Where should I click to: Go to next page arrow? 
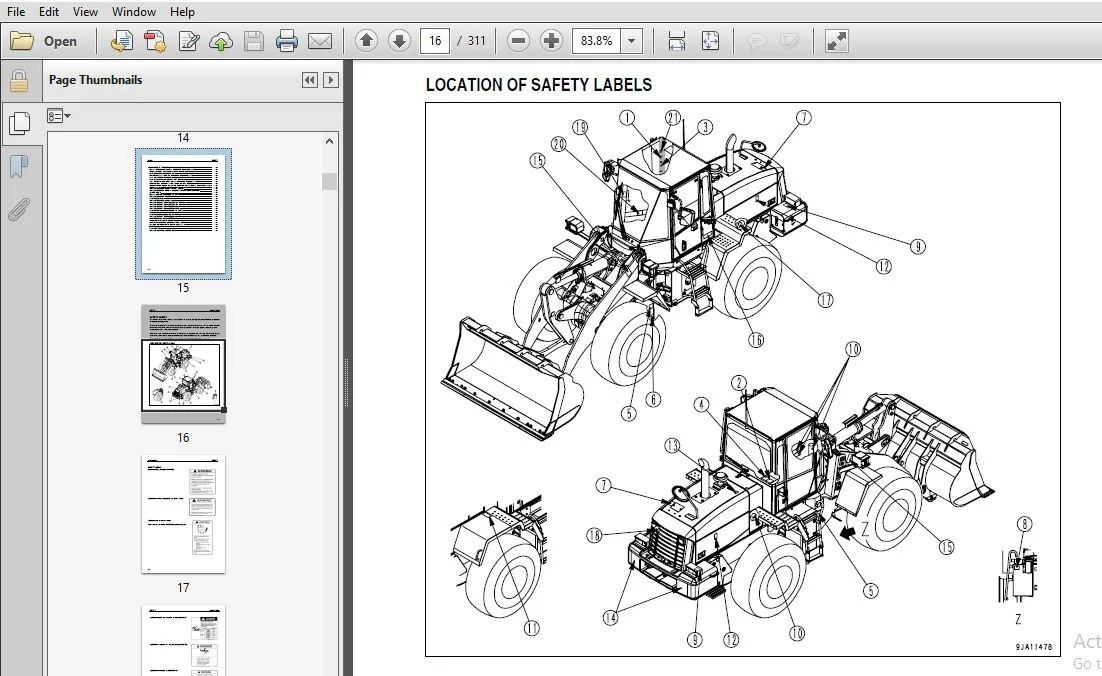click(x=399, y=41)
